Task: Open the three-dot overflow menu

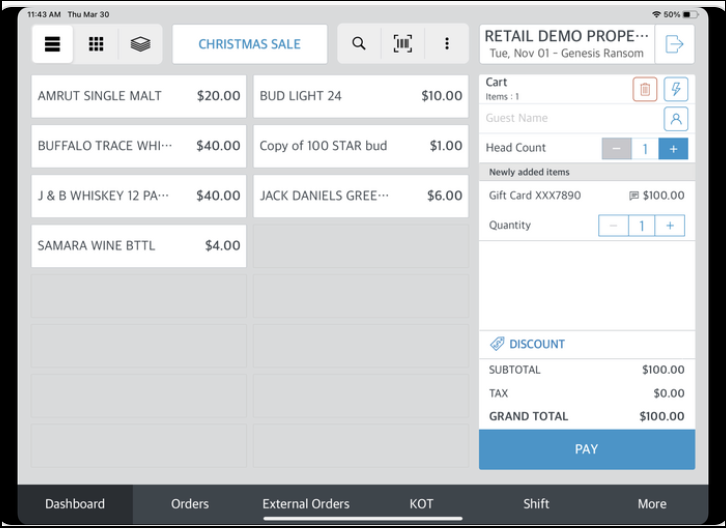Action: 446,44
